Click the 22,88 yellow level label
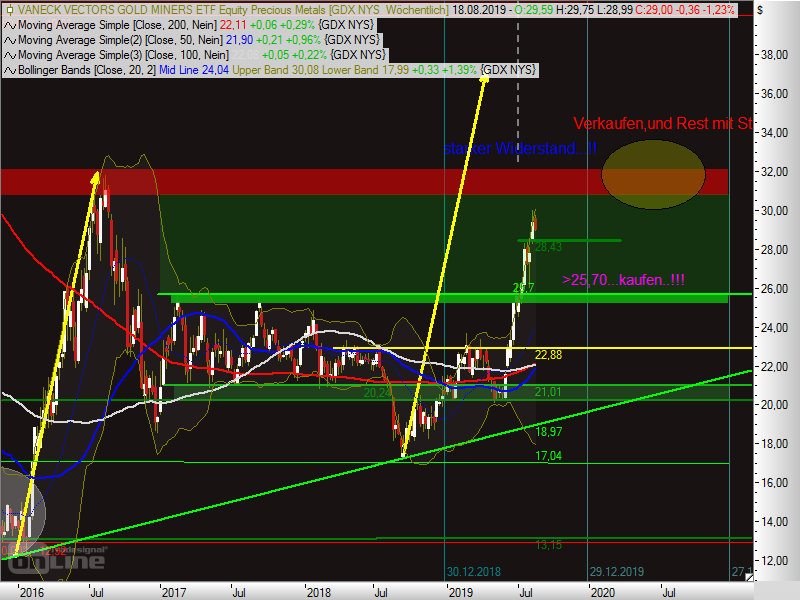Image resolution: width=800 pixels, height=600 pixels. (x=548, y=355)
